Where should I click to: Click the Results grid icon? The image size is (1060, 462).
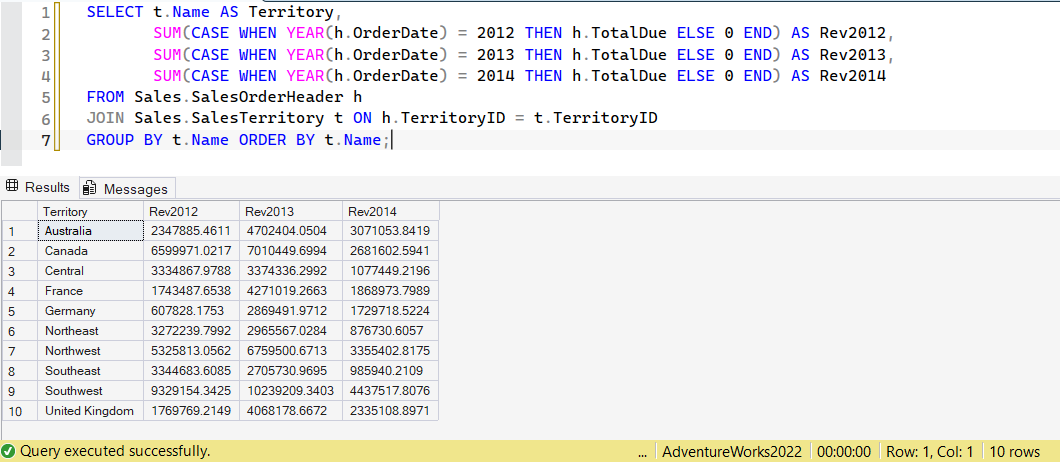(x=13, y=187)
